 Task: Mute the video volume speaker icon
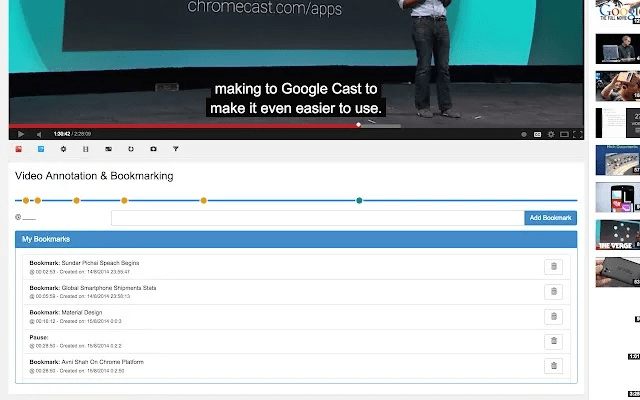point(37,133)
